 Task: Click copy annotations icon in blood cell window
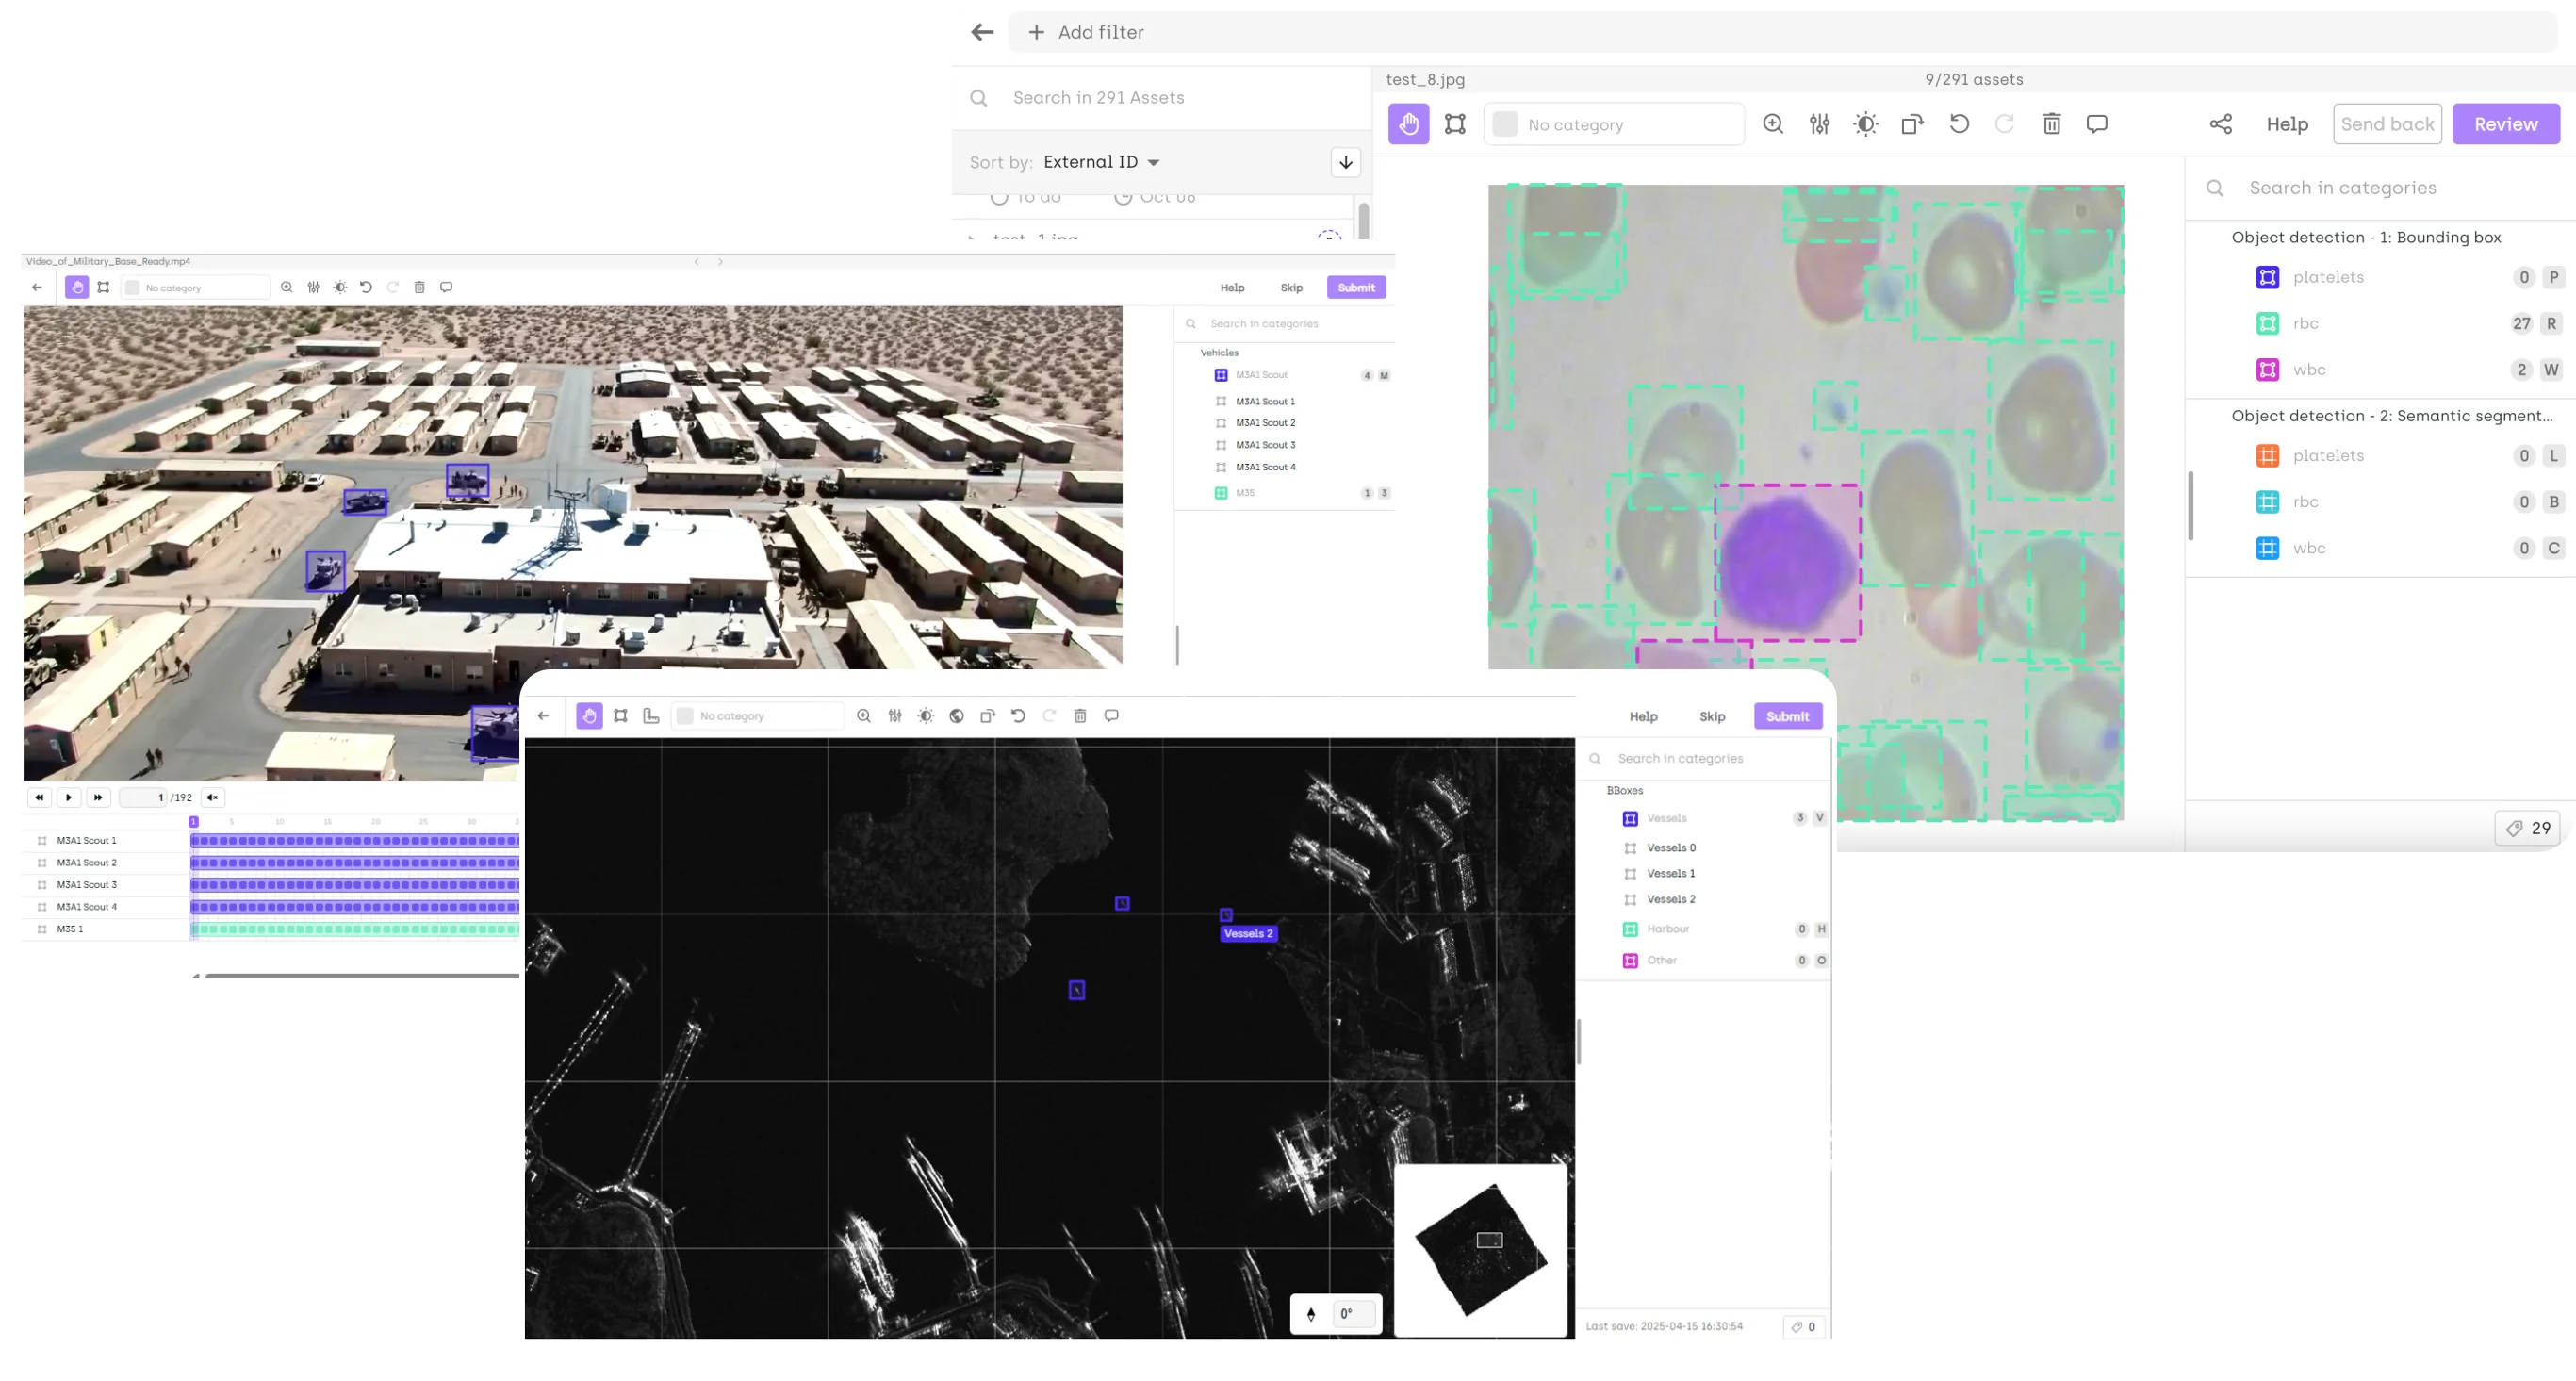tap(1912, 124)
